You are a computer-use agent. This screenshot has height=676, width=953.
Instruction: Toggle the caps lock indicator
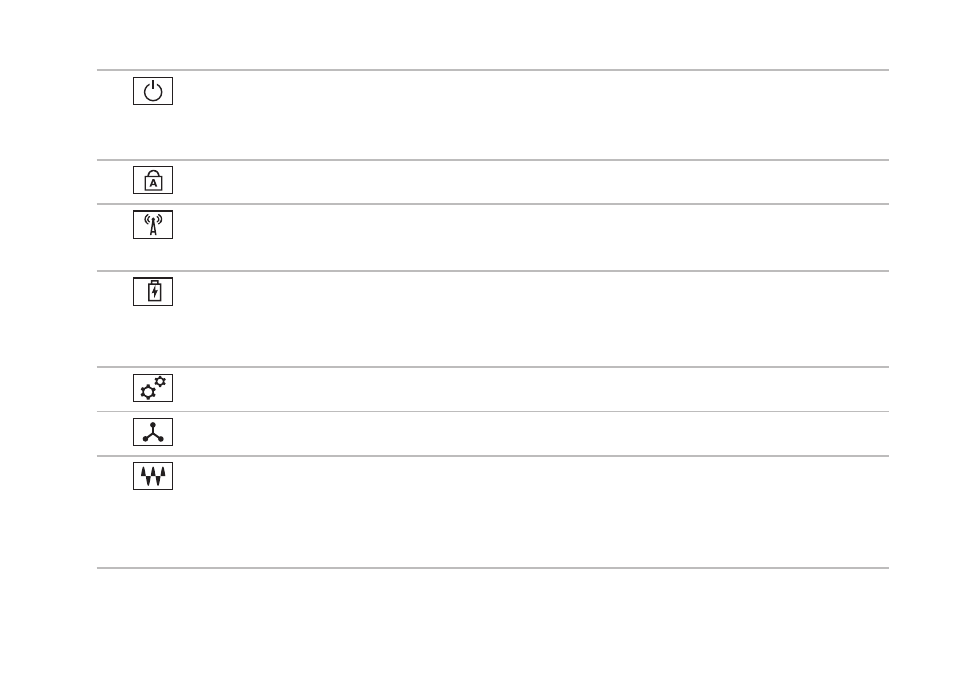tap(153, 180)
